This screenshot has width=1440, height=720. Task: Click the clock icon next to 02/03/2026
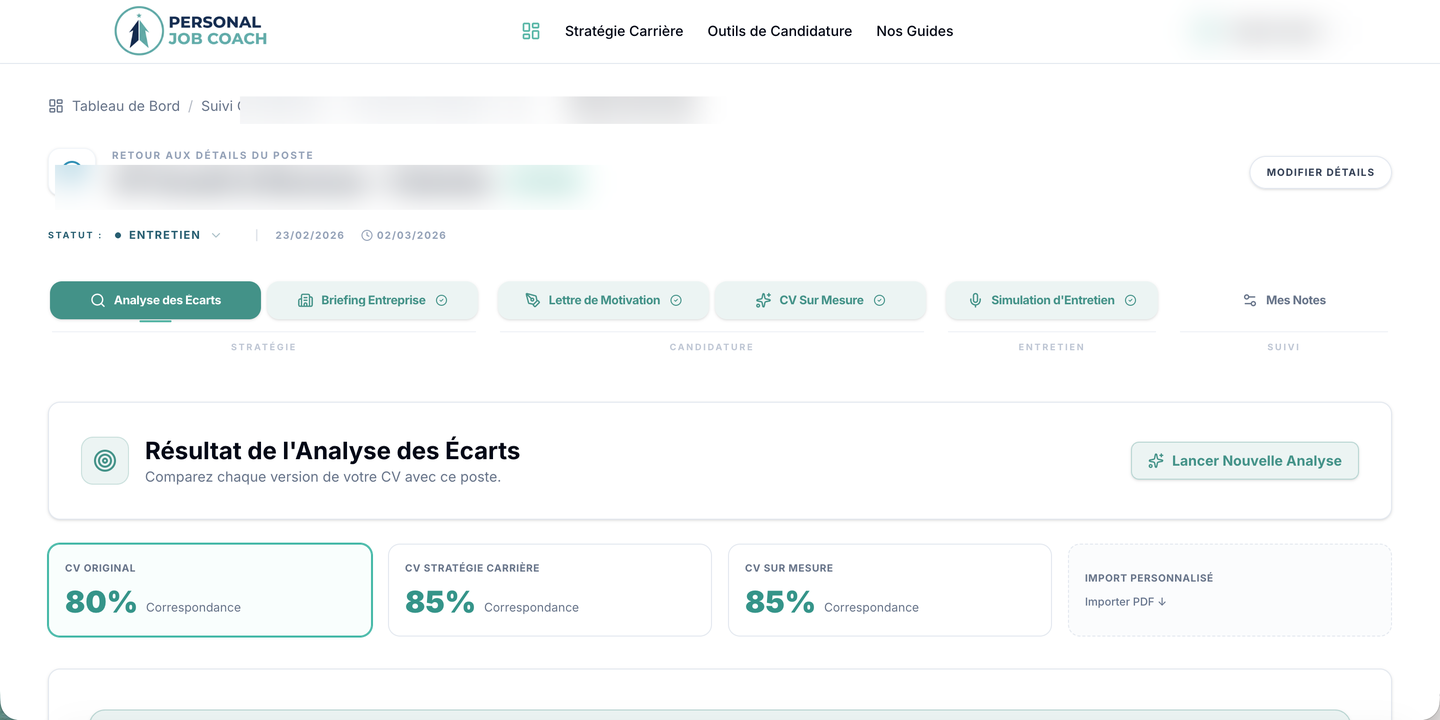367,236
